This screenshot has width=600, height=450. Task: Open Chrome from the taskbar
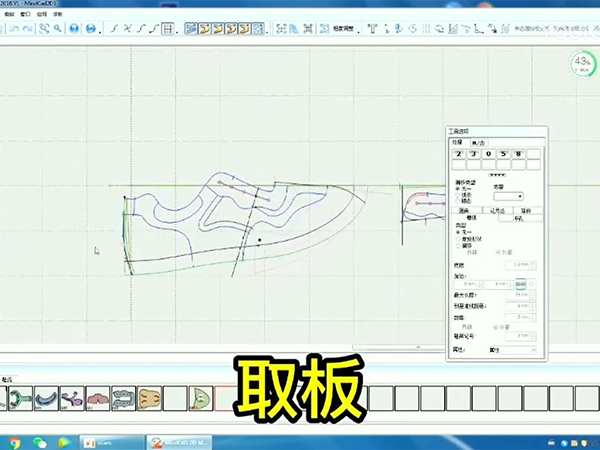tap(14, 443)
